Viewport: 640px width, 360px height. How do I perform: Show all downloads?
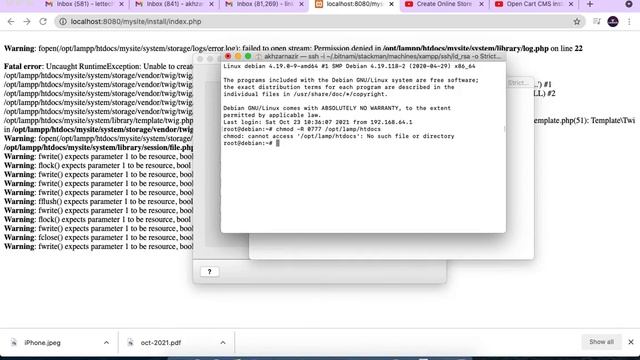click(x=601, y=342)
